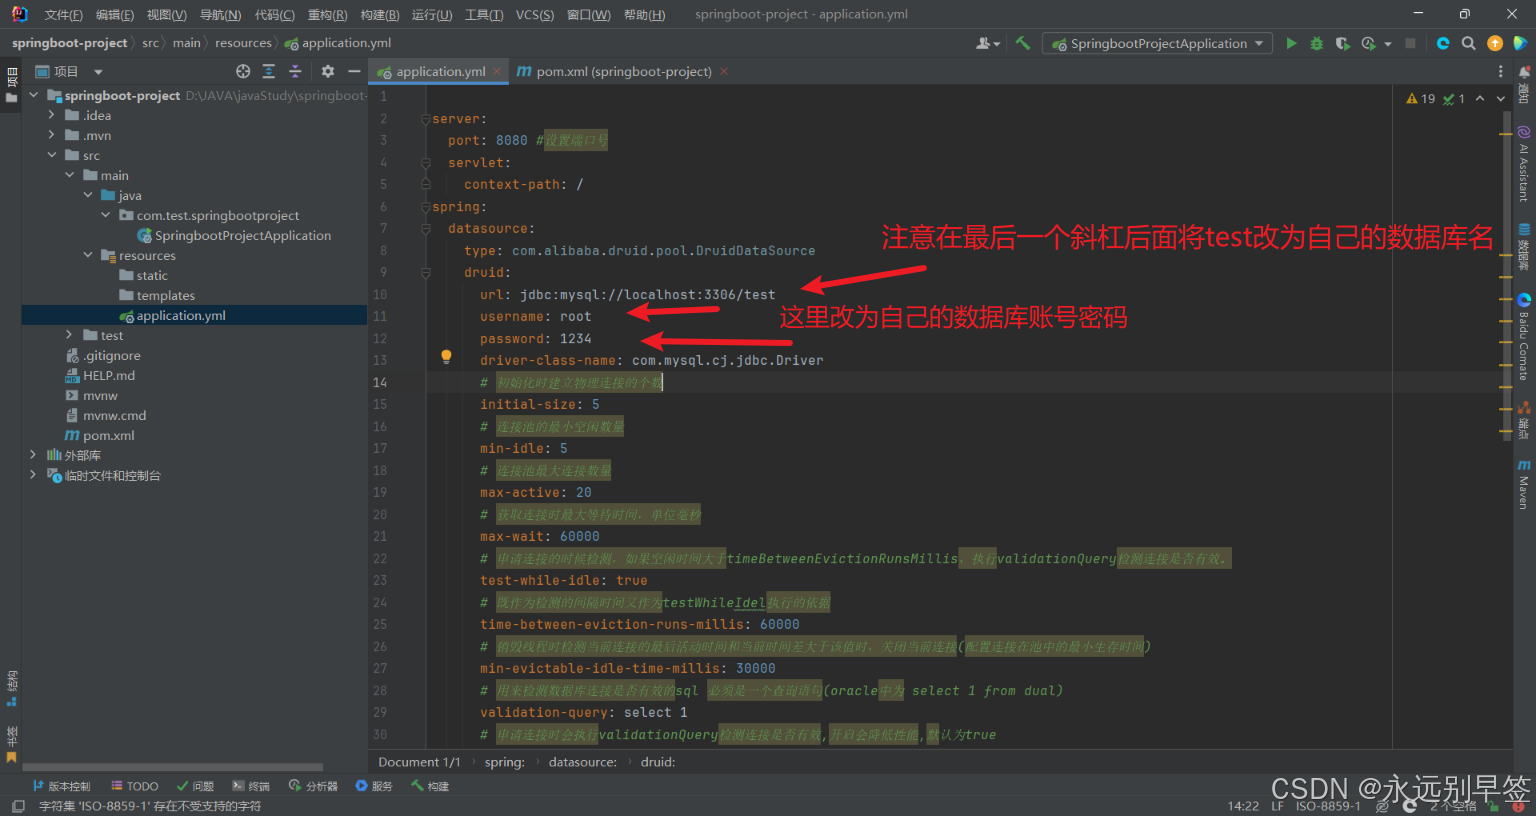Image resolution: width=1536 pixels, height=816 pixels.
Task: Run with coverage icon in the toolbar
Action: pos(1342,43)
